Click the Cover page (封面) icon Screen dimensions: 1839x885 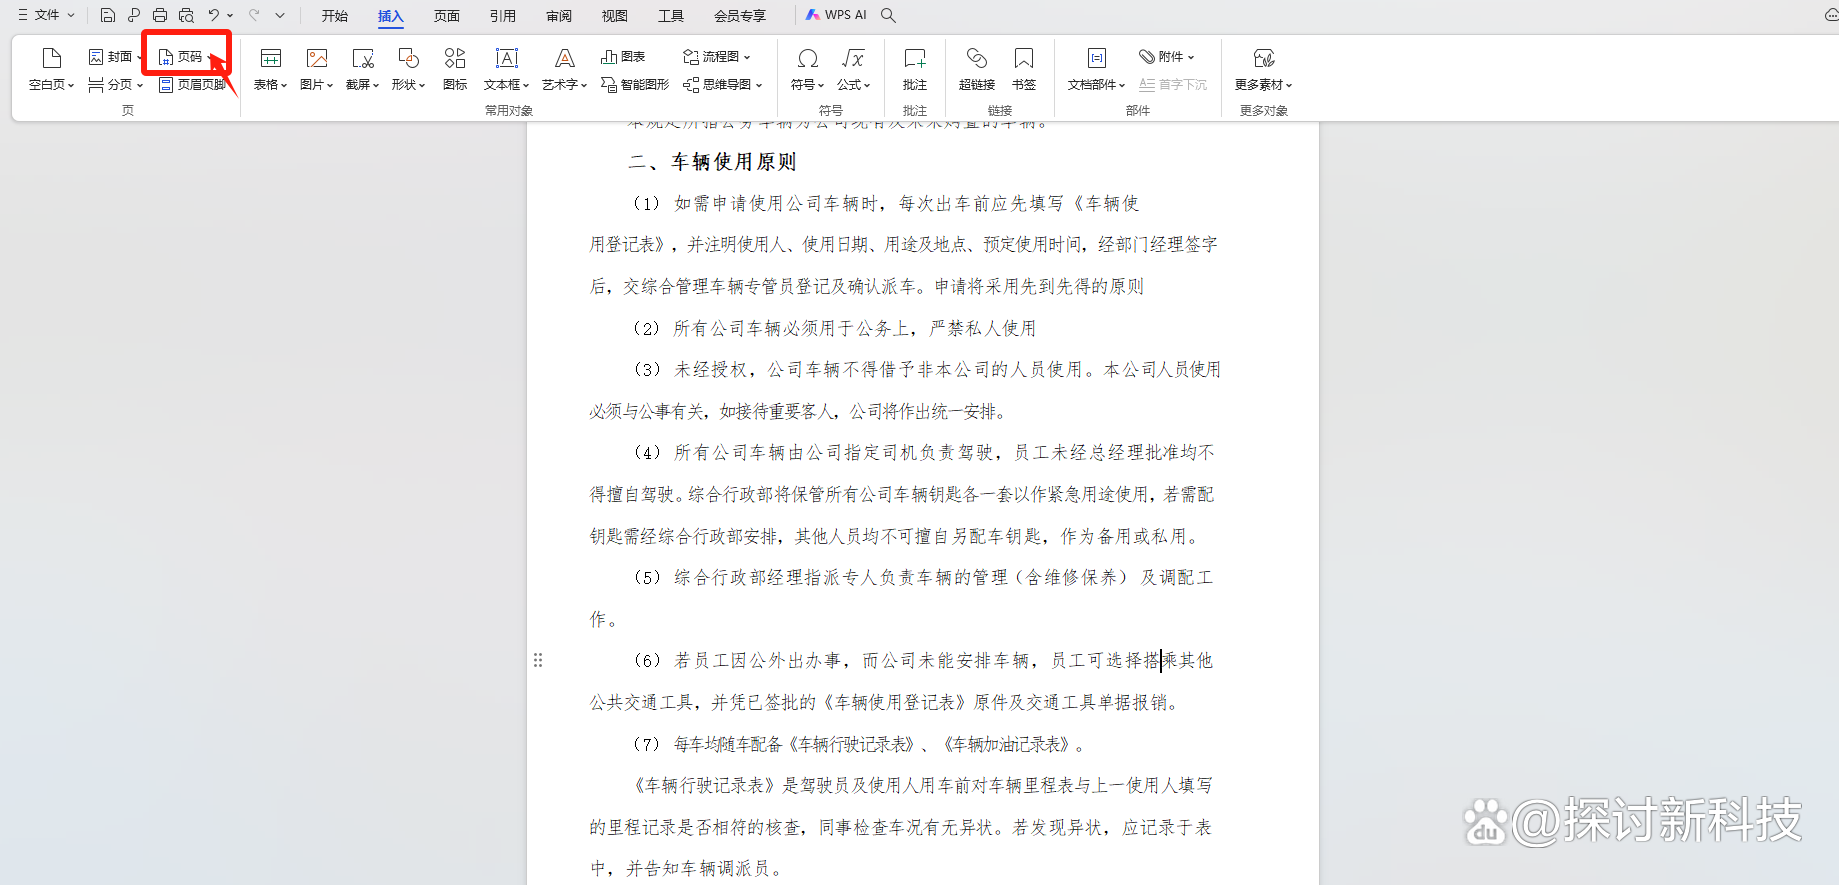pyautogui.click(x=96, y=57)
